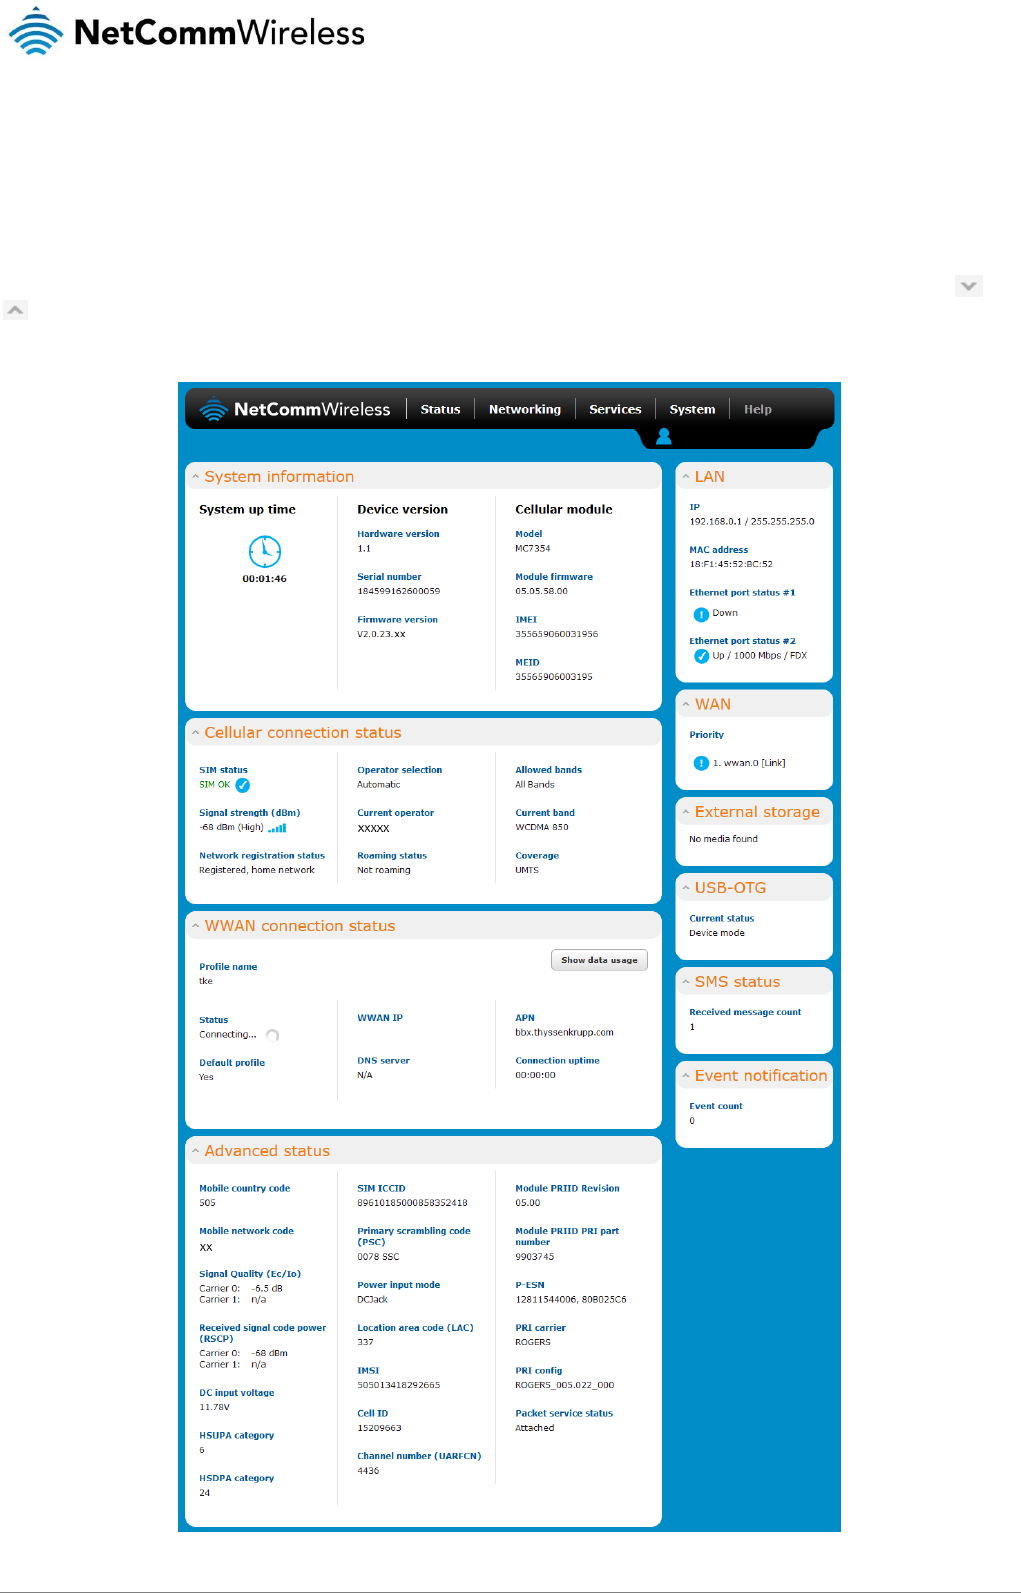The image size is (1021, 1593).
Task: Click the NetCommWireless logo in the router header
Action: (x=295, y=409)
